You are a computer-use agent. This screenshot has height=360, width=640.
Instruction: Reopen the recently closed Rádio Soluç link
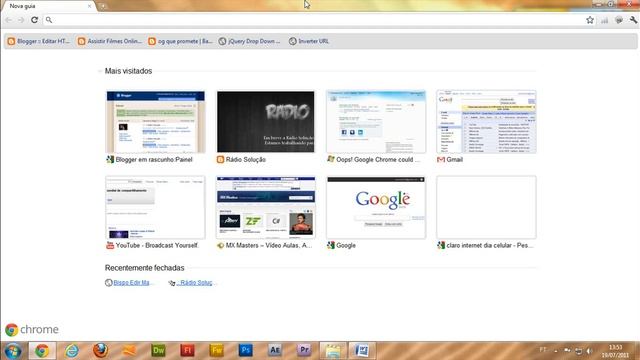pyautogui.click(x=196, y=282)
